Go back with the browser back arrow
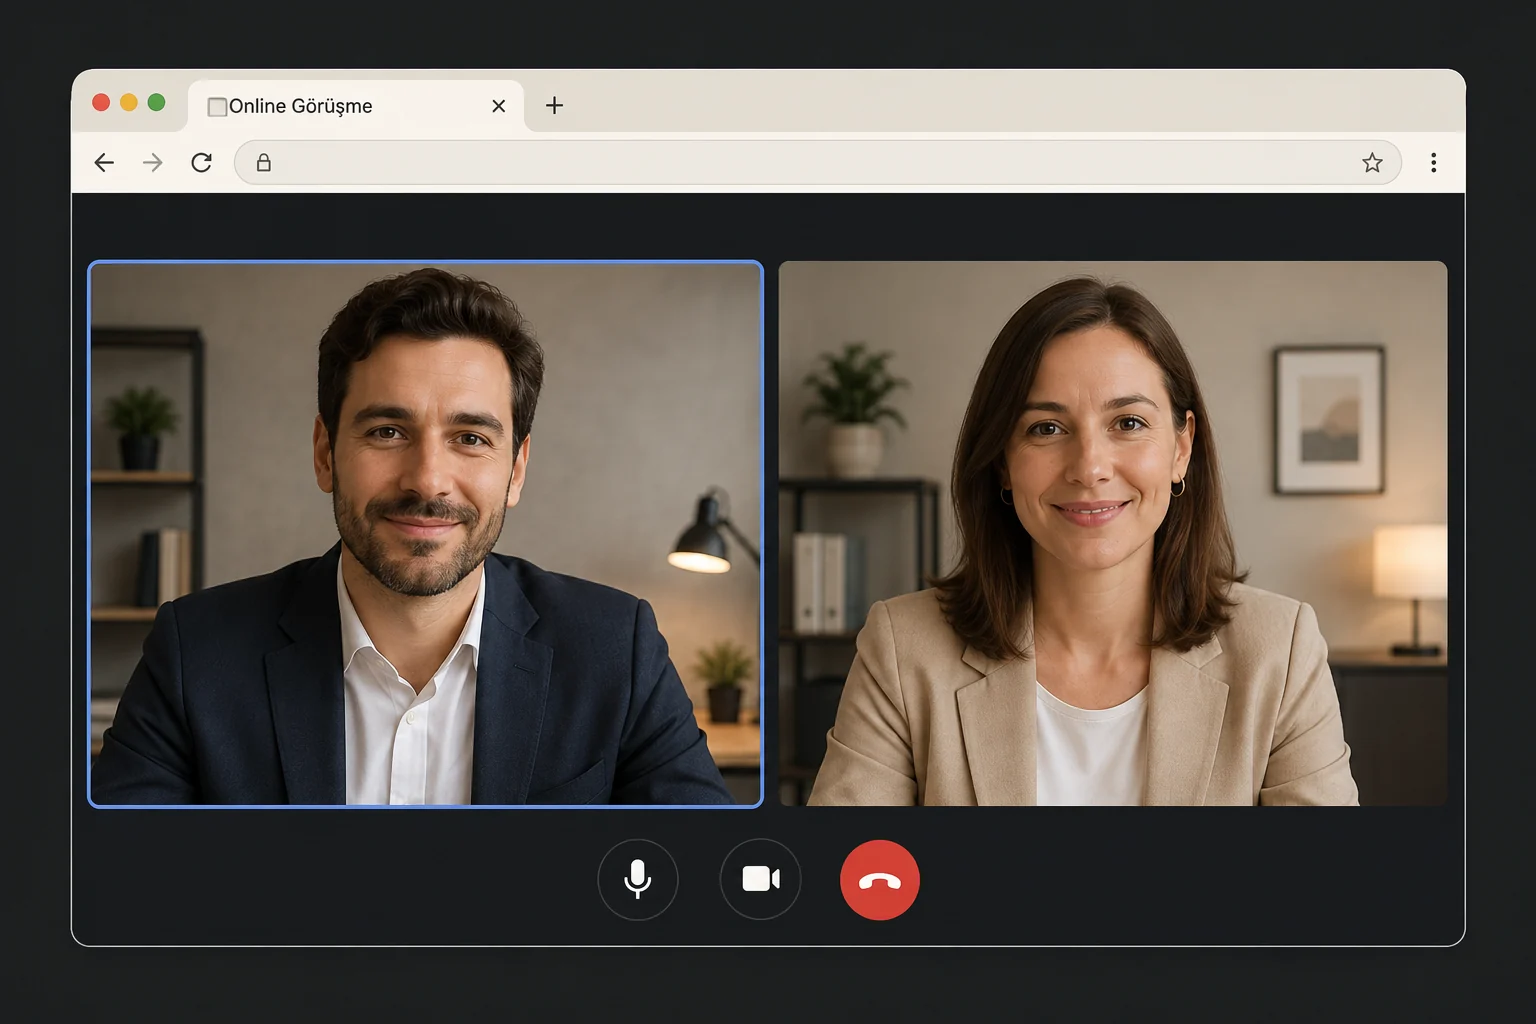This screenshot has height=1024, width=1536. tap(104, 162)
